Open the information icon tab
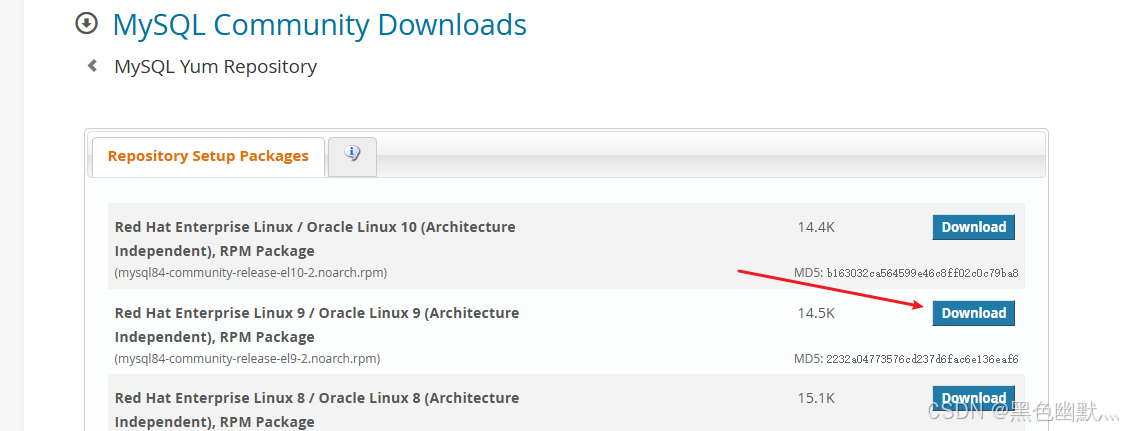Screen dimensions: 1123x431 [x=352, y=154]
